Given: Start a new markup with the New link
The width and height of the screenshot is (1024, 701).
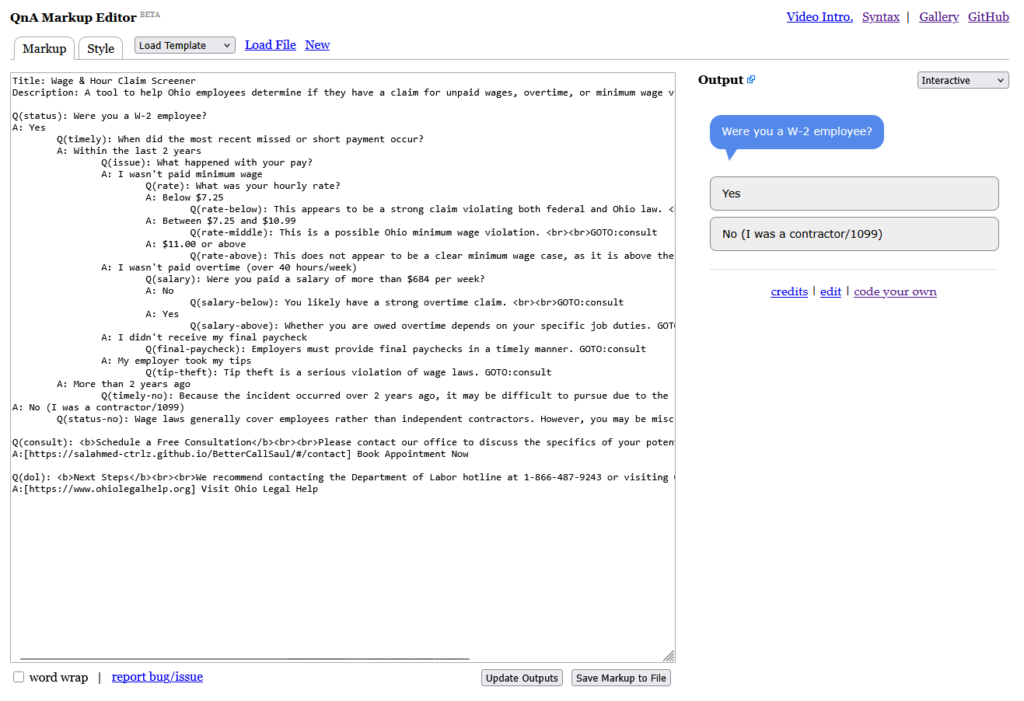Looking at the screenshot, I should pos(317,45).
